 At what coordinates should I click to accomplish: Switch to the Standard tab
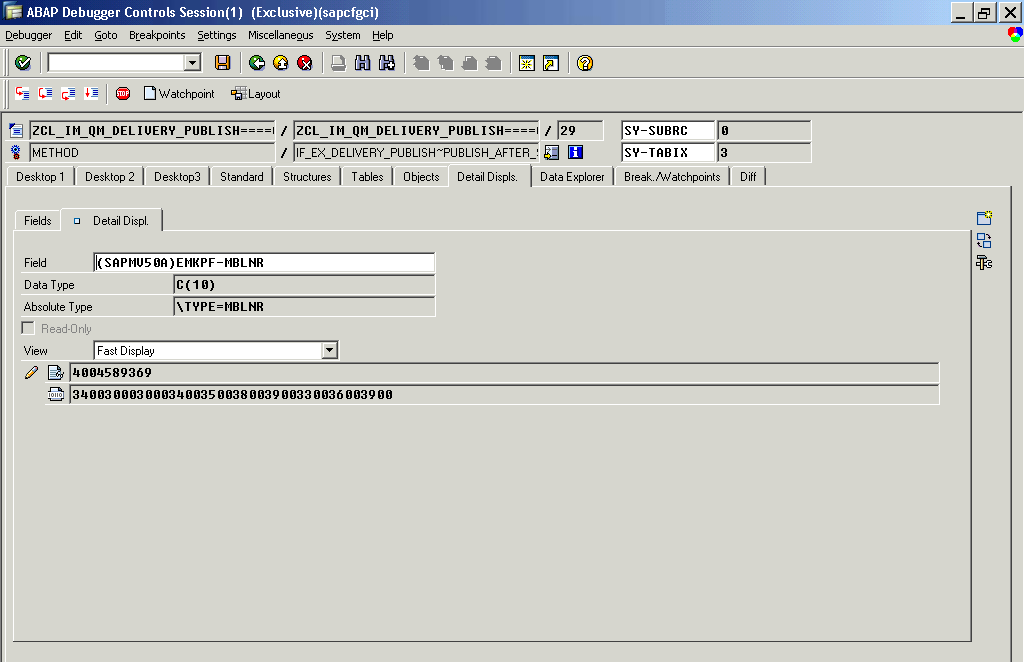242,177
